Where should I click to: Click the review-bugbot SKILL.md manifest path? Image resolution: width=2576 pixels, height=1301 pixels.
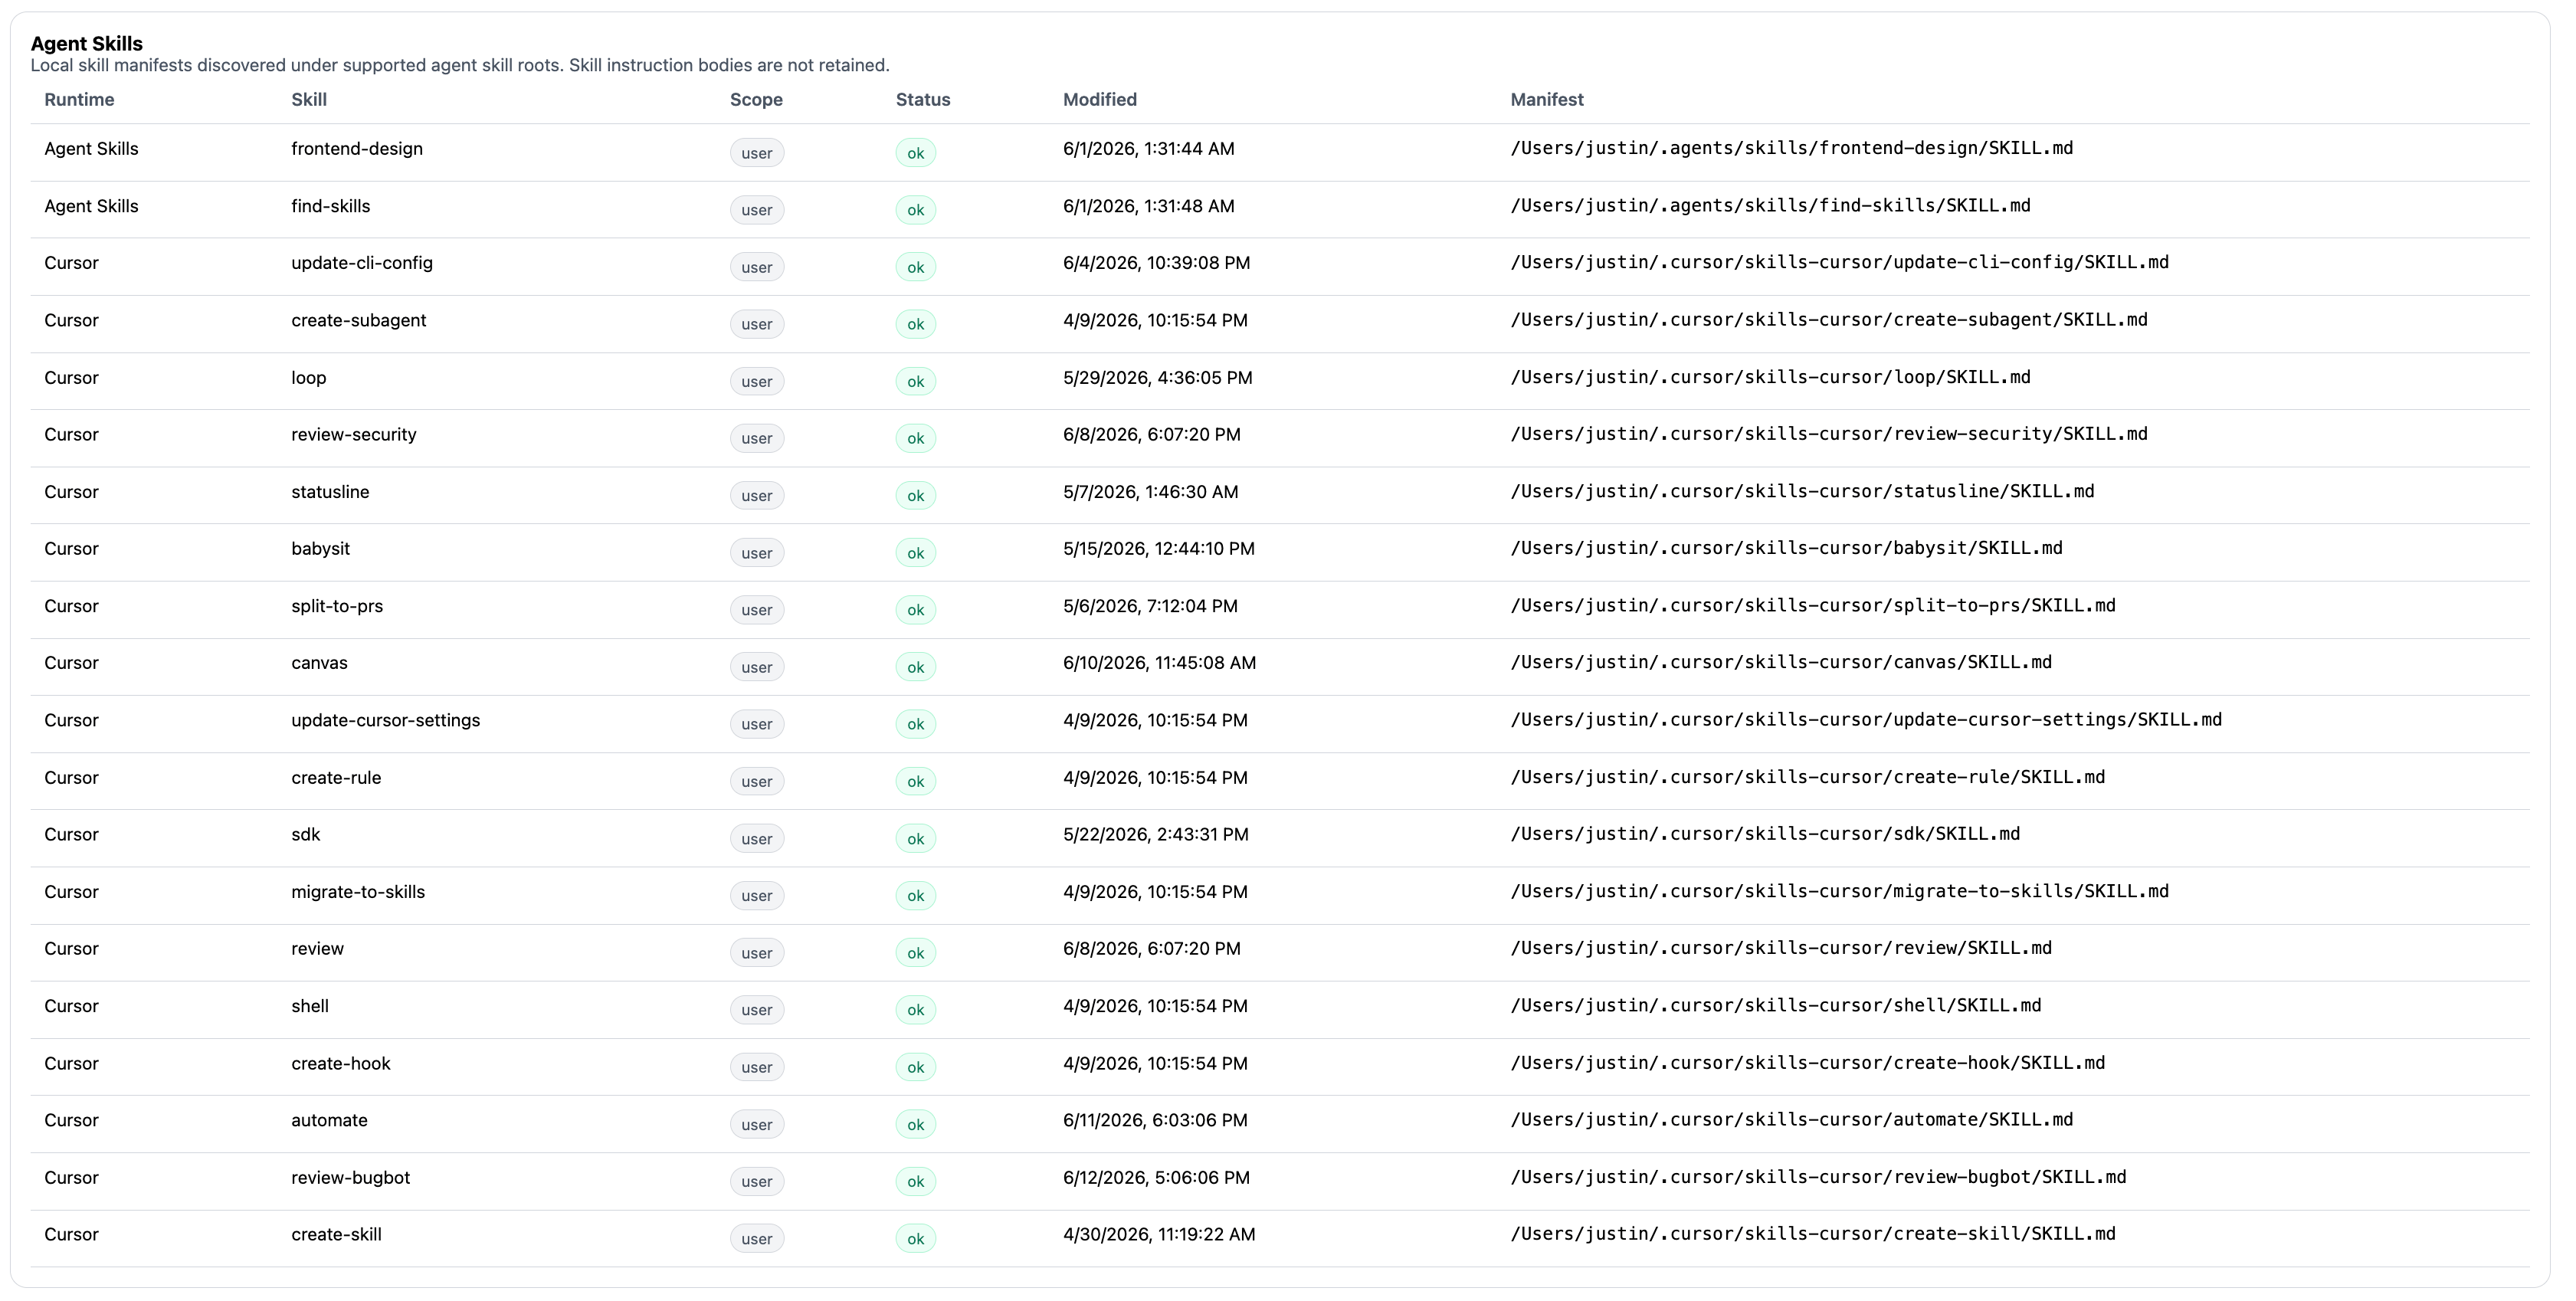[1819, 1178]
